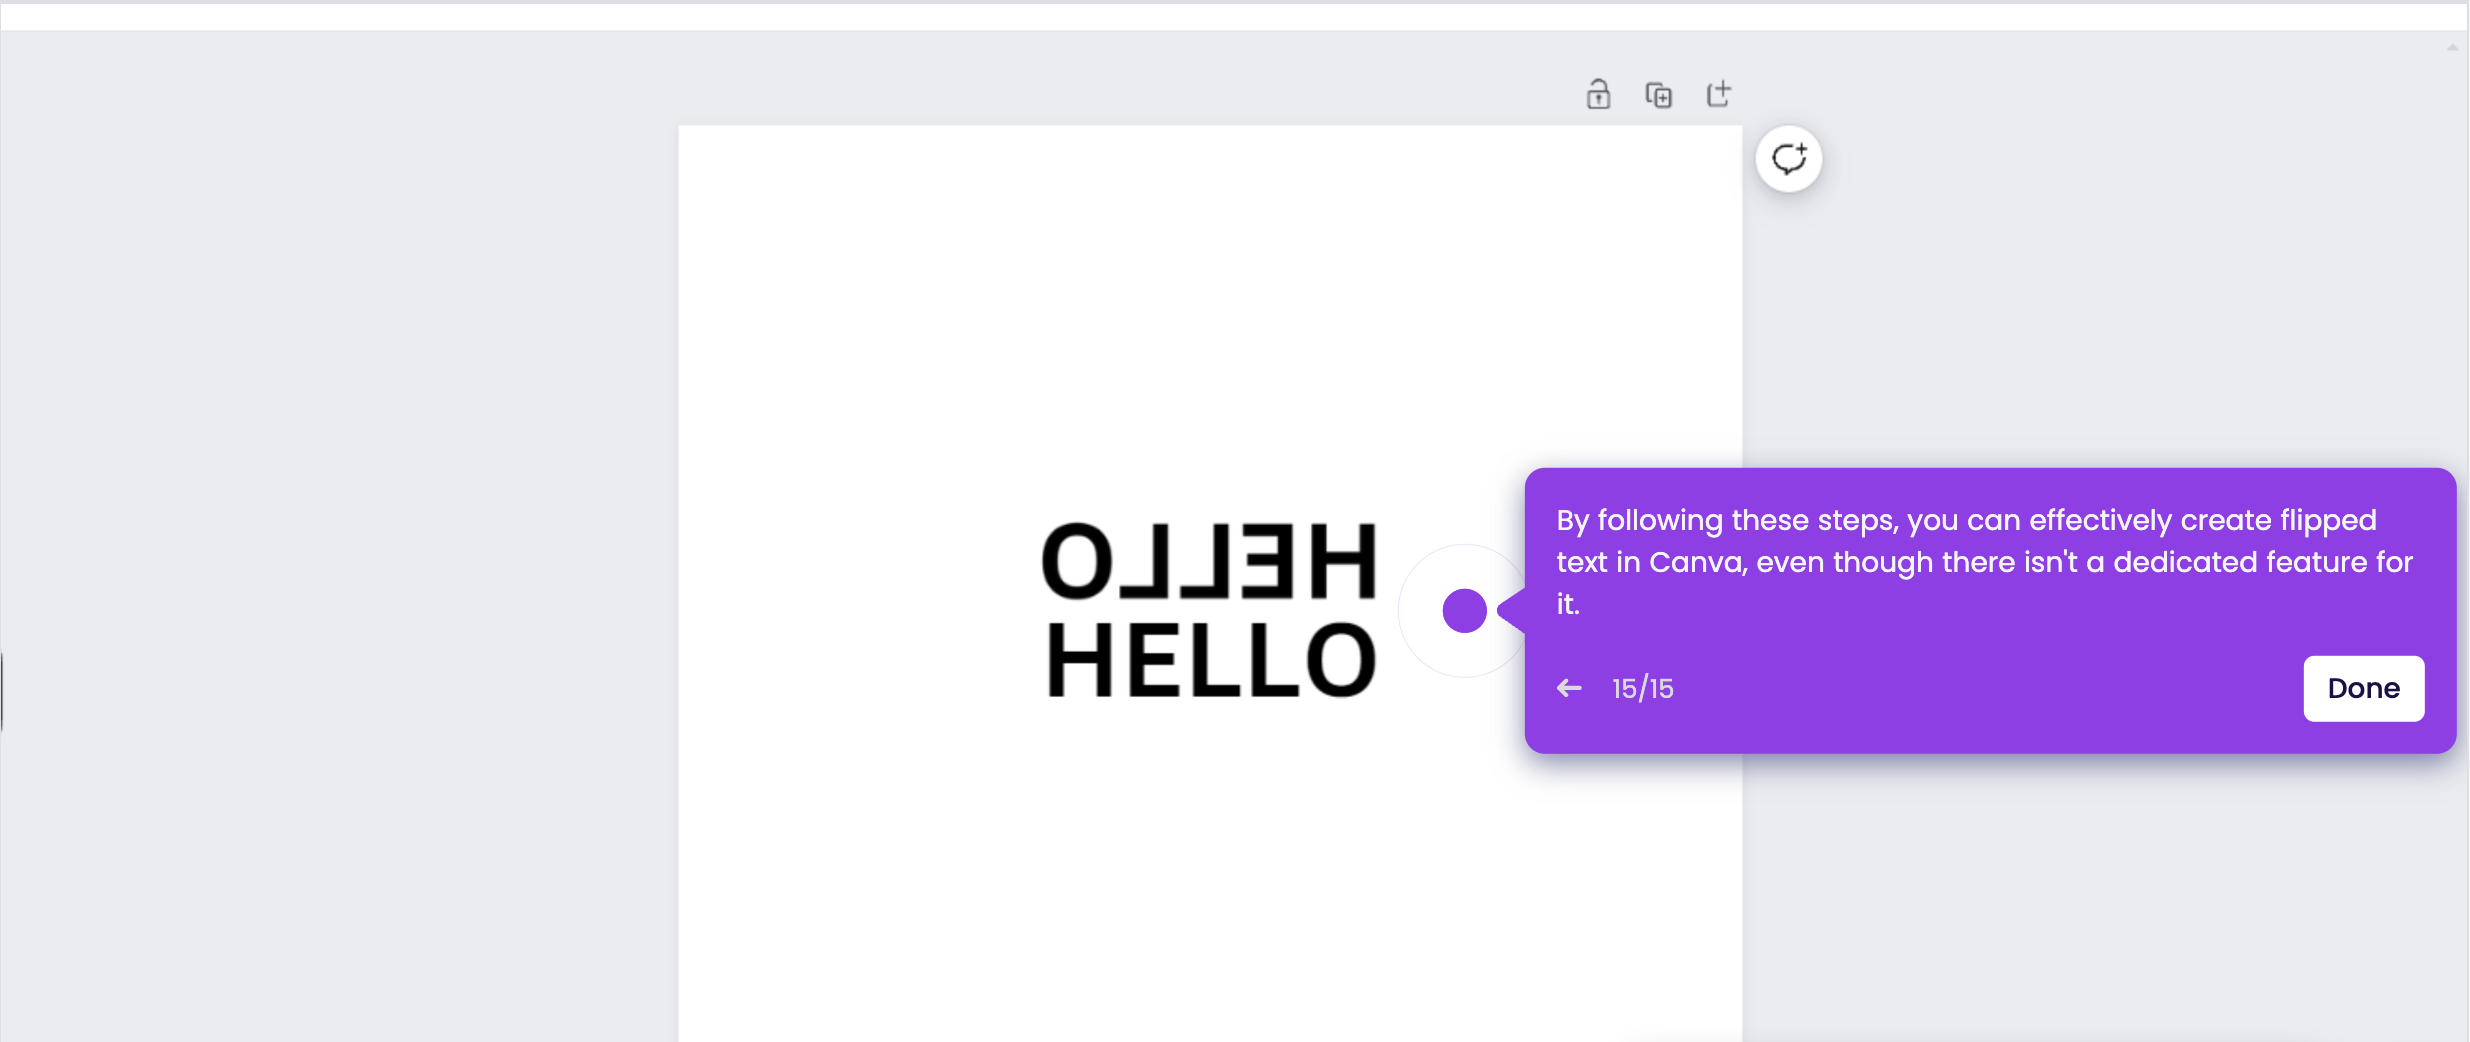Click the 15/15 tour progress indicator
Screen dimensions: 2470x1042
click(x=1643, y=687)
